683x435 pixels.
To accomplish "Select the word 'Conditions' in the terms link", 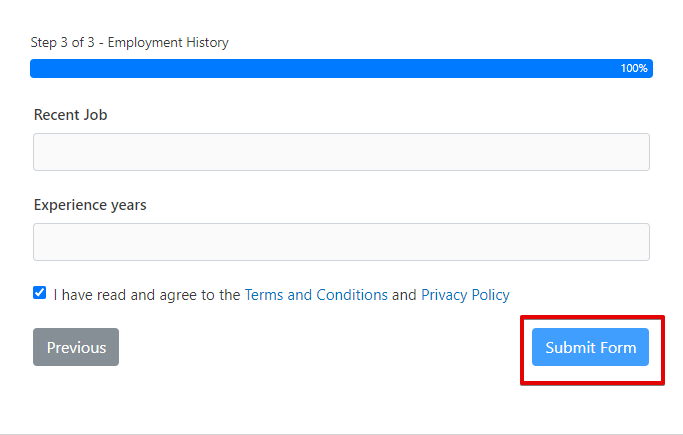I will coord(352,295).
